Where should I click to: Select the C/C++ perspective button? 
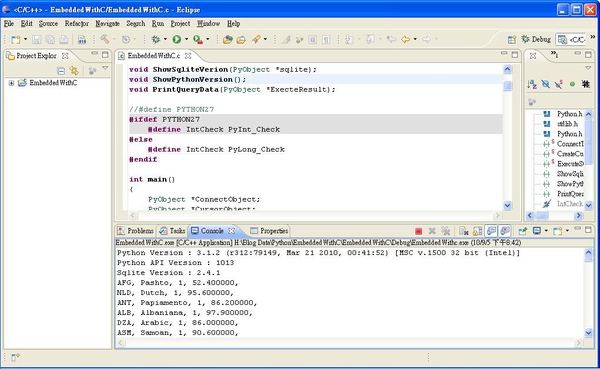click(571, 39)
